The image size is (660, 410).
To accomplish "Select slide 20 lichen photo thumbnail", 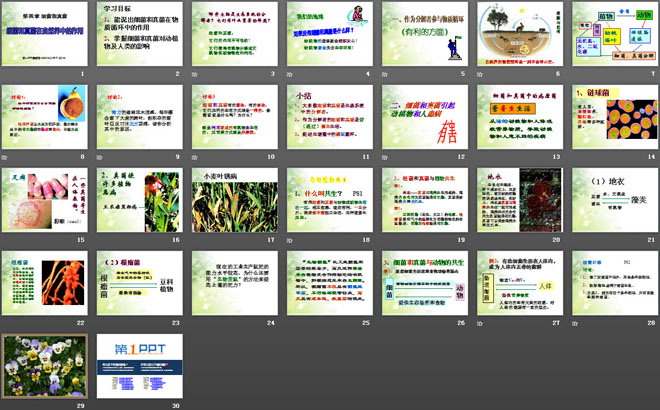I will (520, 200).
